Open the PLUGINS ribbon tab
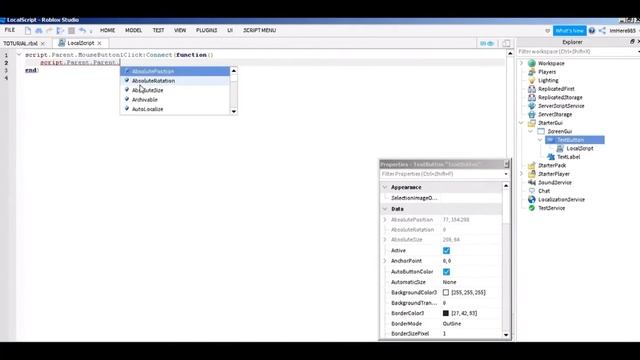640x360 pixels. (207, 30)
